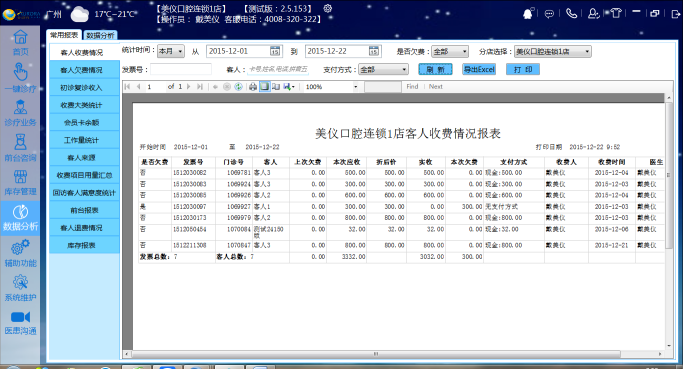Go to previous page of report
This screenshot has width=683, height=369.
(x=139, y=87)
